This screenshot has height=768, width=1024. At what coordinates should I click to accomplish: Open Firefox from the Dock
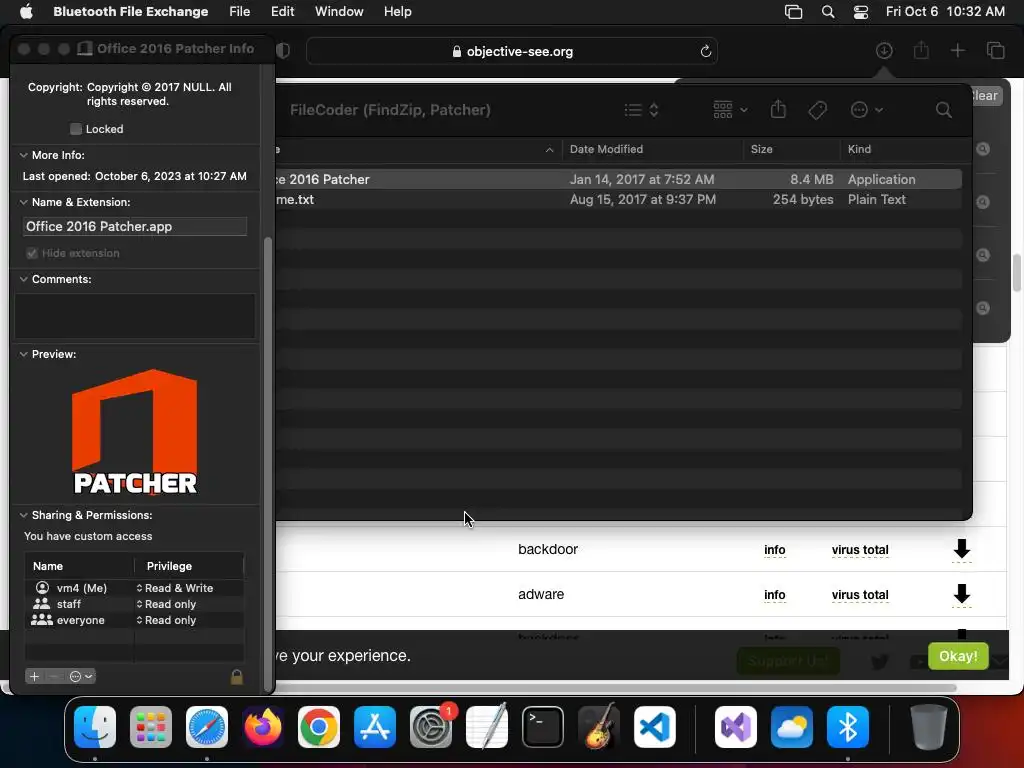(x=263, y=727)
